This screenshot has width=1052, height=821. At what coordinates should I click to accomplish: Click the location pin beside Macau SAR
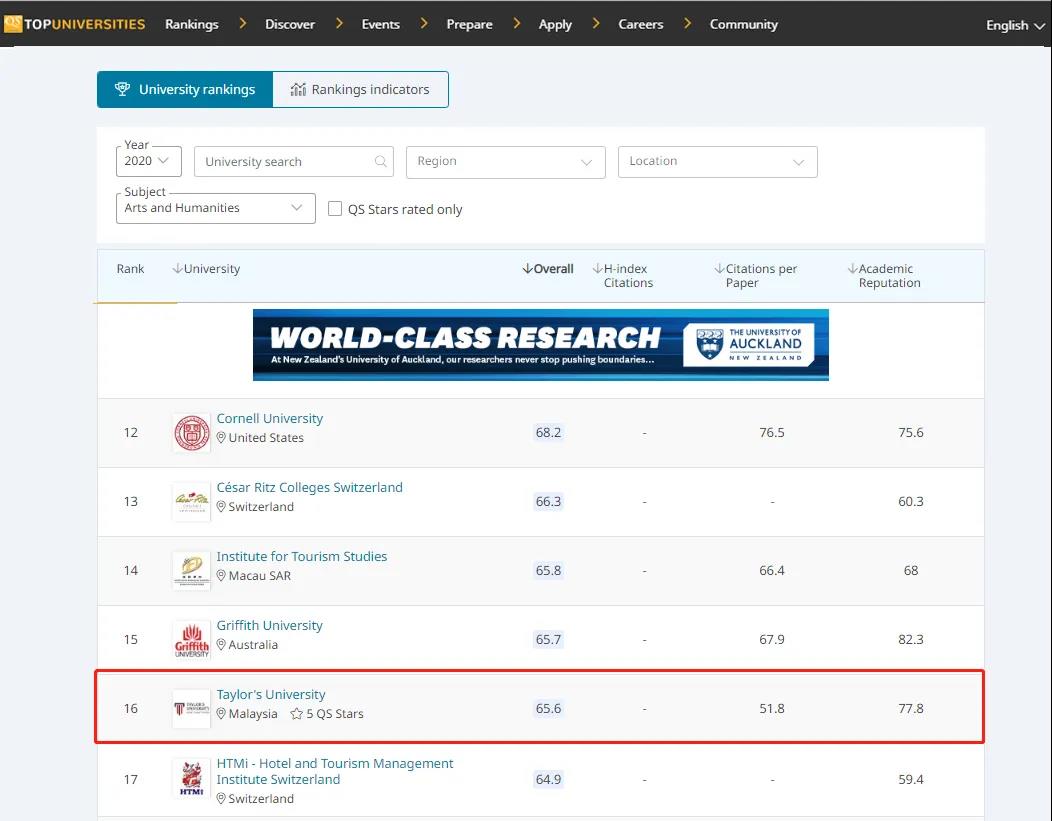pyautogui.click(x=221, y=576)
